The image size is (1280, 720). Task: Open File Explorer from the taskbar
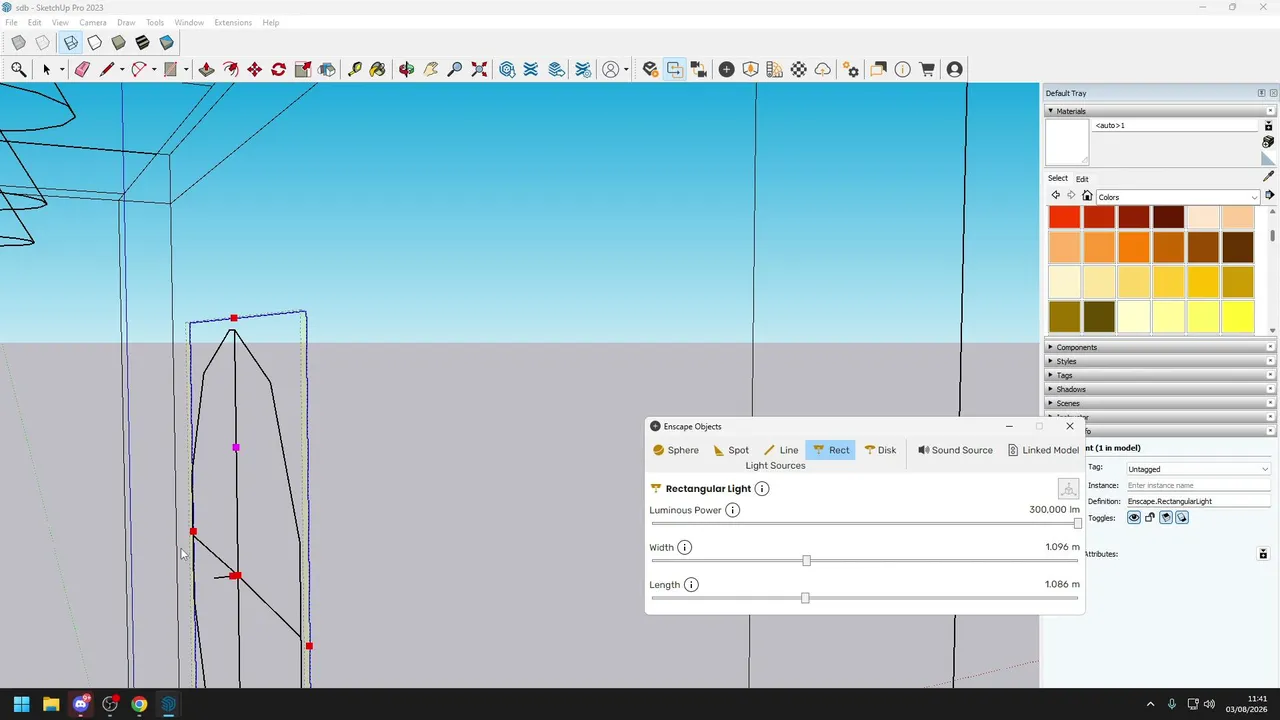(x=51, y=704)
